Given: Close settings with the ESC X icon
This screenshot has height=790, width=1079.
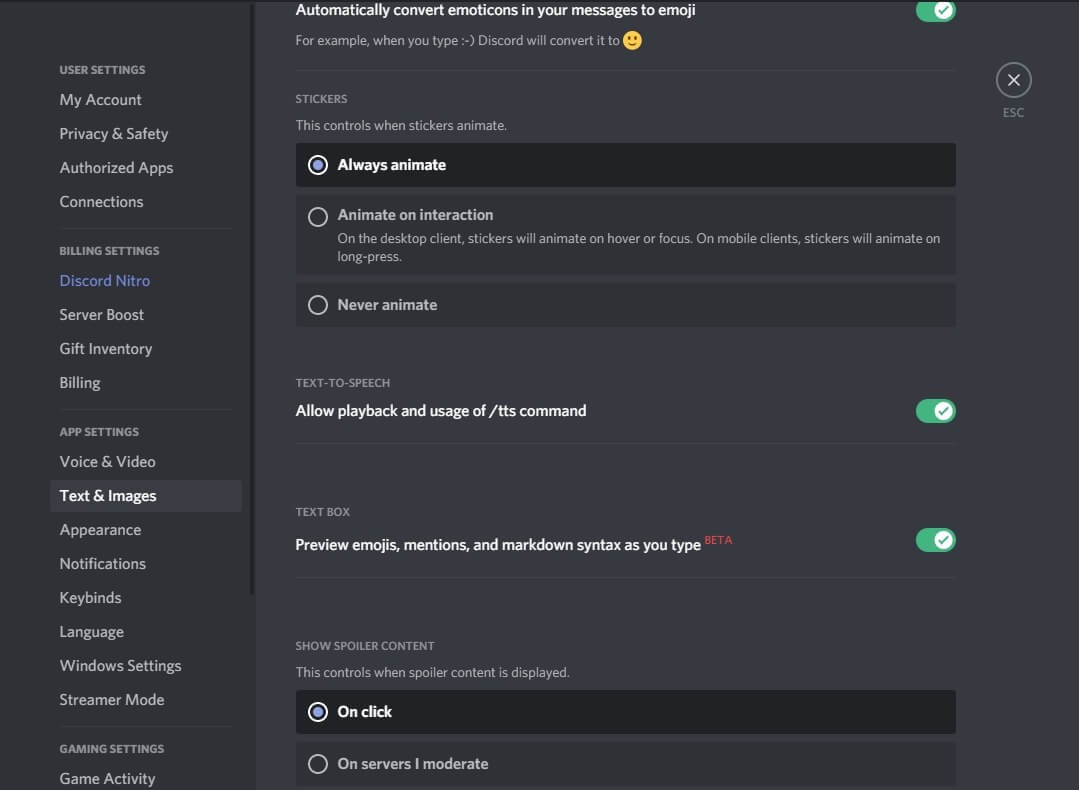Looking at the screenshot, I should tap(1013, 80).
